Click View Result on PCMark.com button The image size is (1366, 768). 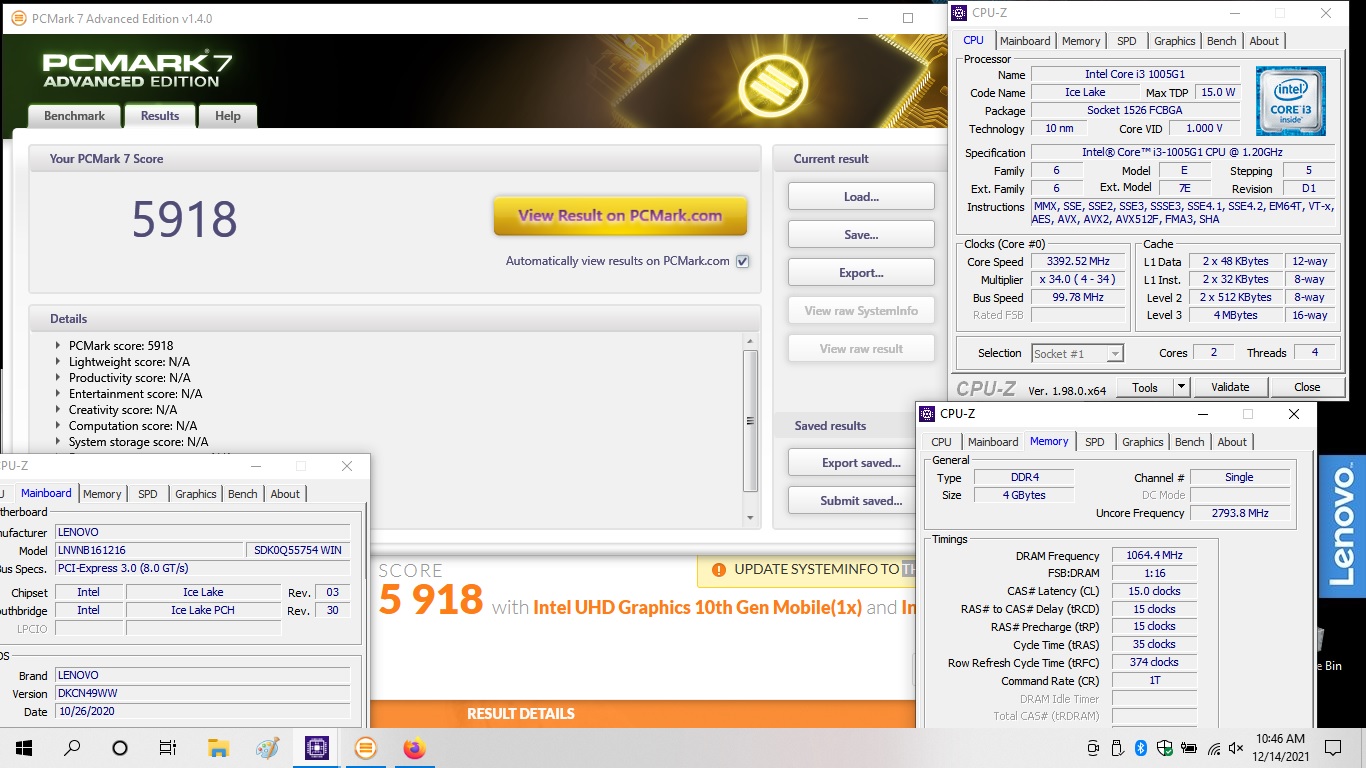[x=620, y=215]
